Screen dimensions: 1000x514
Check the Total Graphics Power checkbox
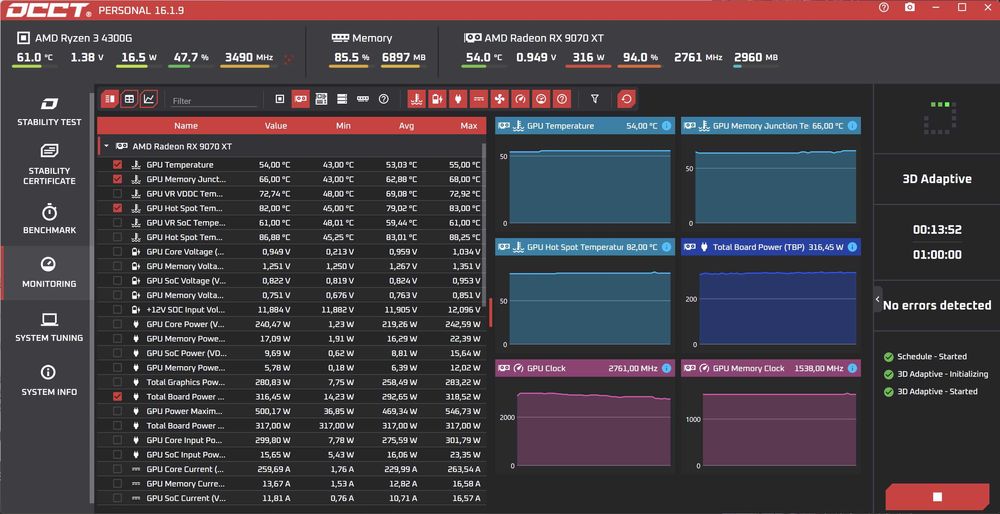coord(117,382)
